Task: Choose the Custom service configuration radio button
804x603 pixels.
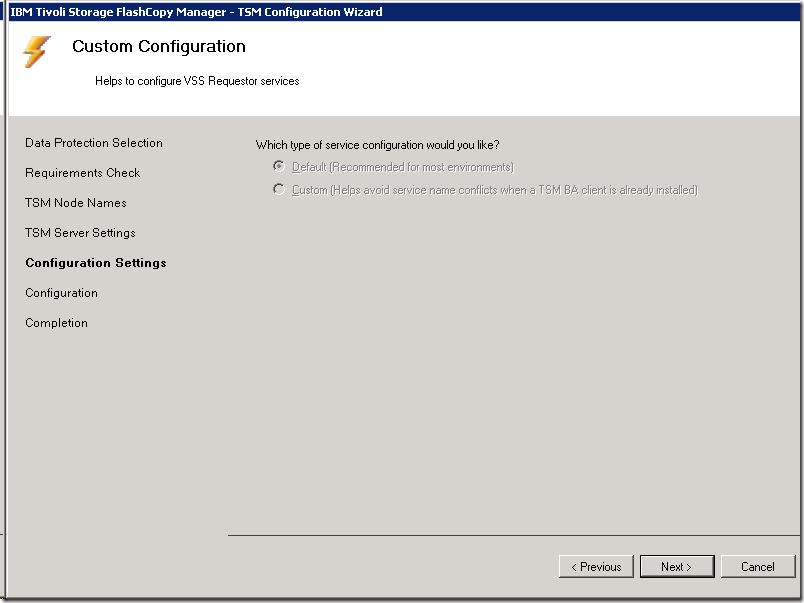Action: 279,190
